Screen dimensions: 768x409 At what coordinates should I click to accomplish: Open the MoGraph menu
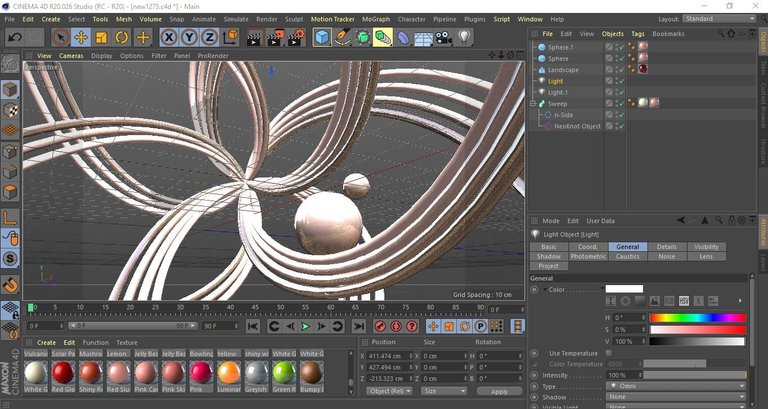(x=376, y=19)
